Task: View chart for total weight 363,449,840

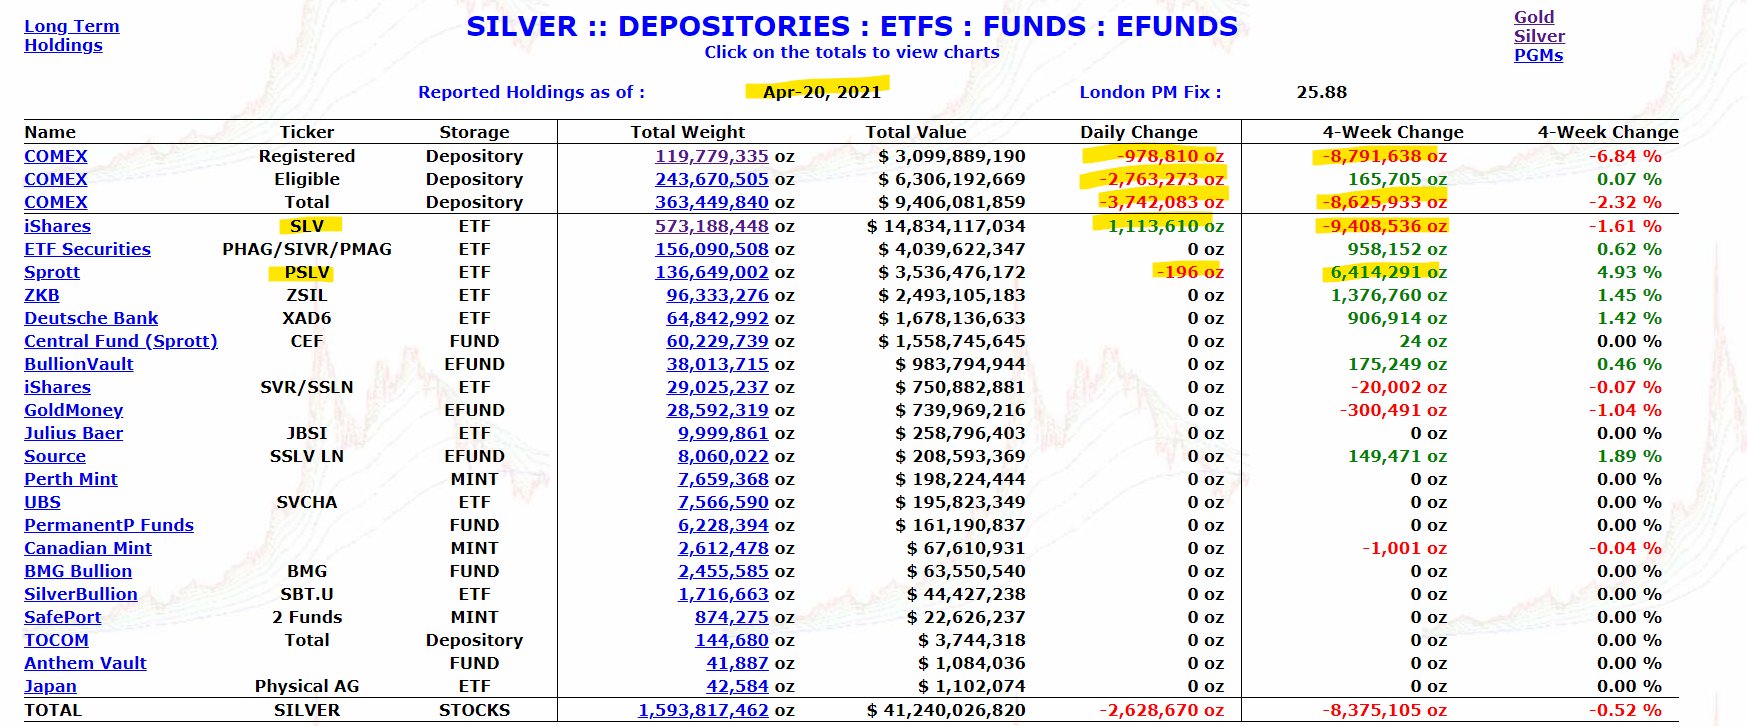Action: 712,202
